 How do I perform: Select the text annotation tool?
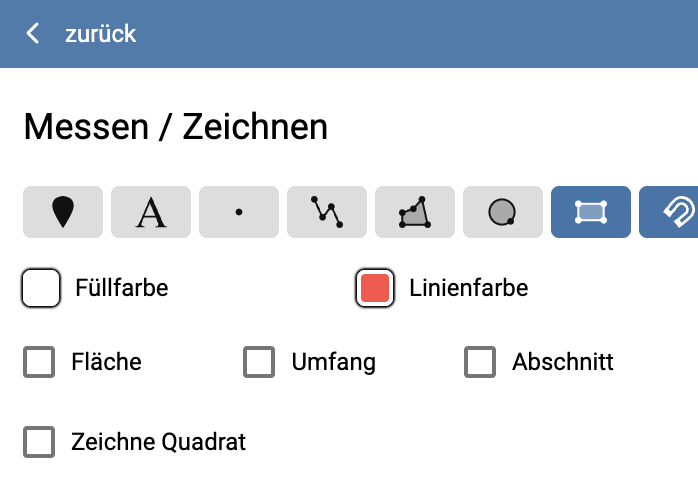(x=150, y=212)
